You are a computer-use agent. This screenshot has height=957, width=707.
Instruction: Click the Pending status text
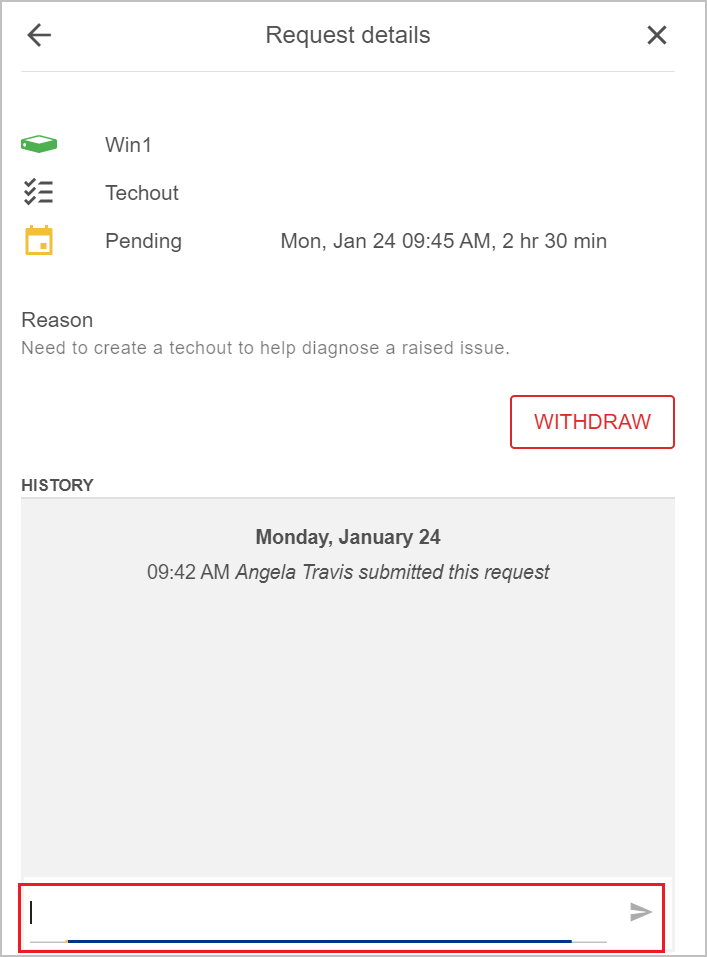(x=143, y=241)
